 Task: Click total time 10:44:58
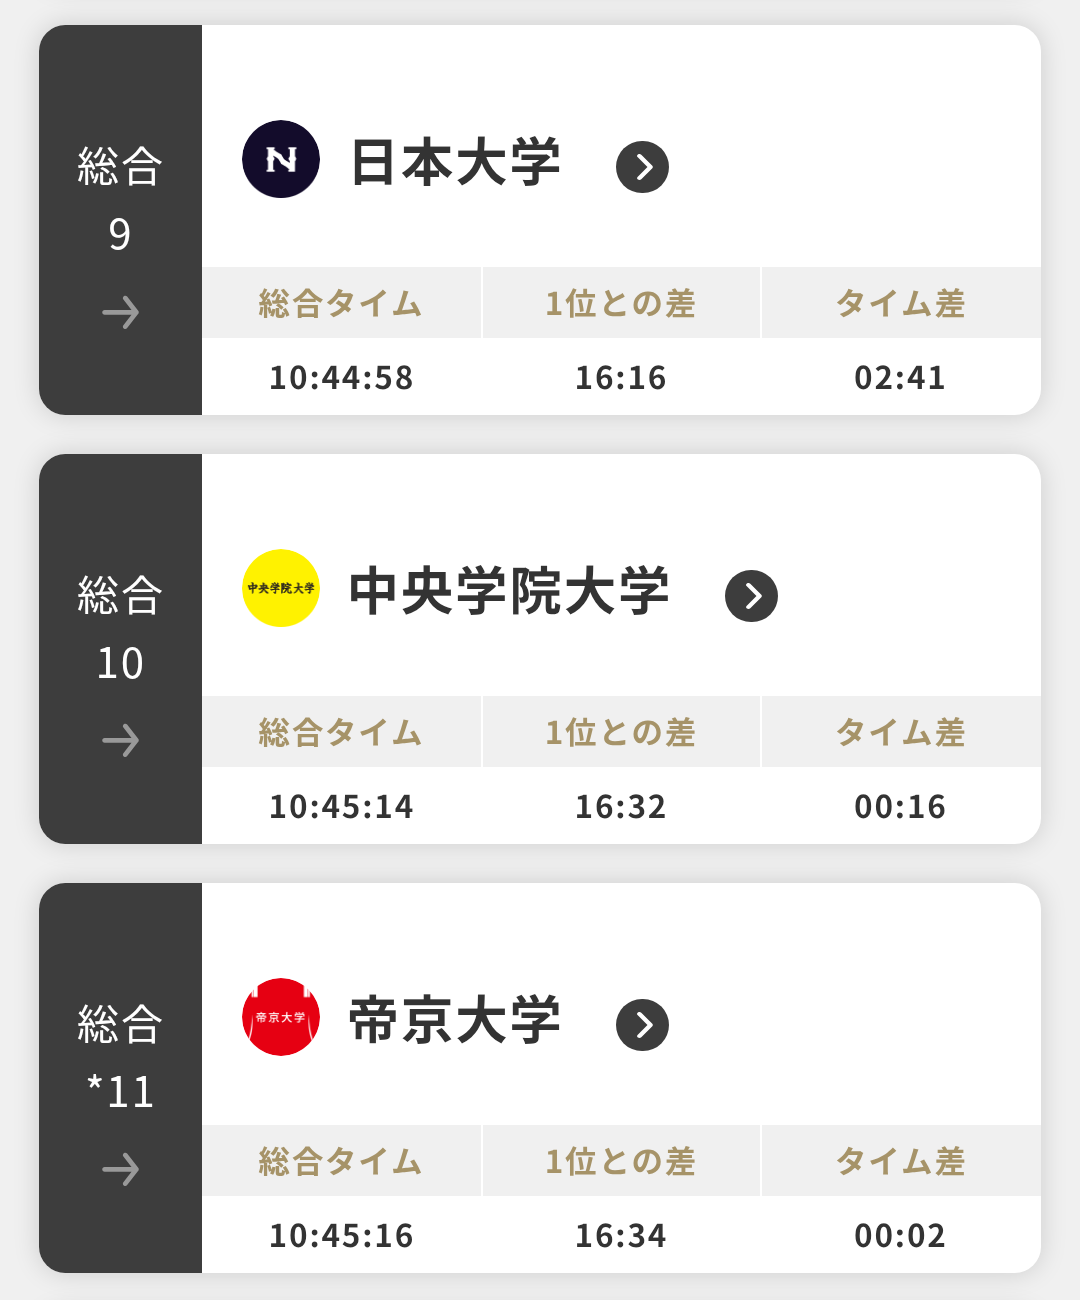coord(341,378)
